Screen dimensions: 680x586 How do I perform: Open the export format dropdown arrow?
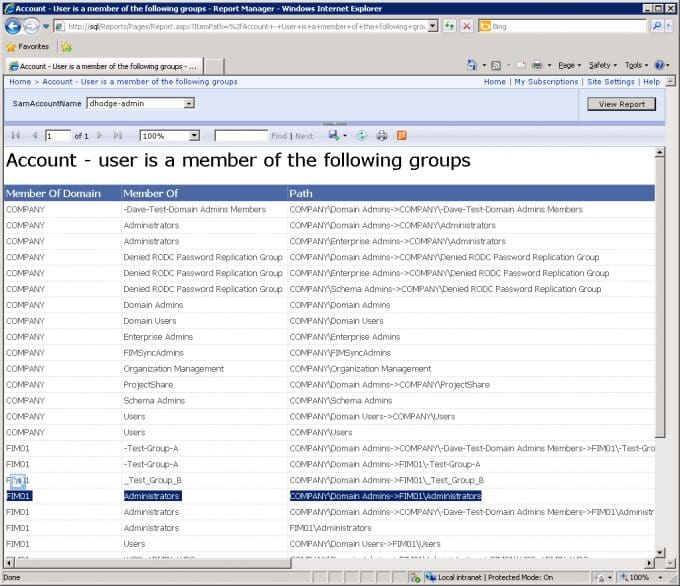pyautogui.click(x=345, y=136)
